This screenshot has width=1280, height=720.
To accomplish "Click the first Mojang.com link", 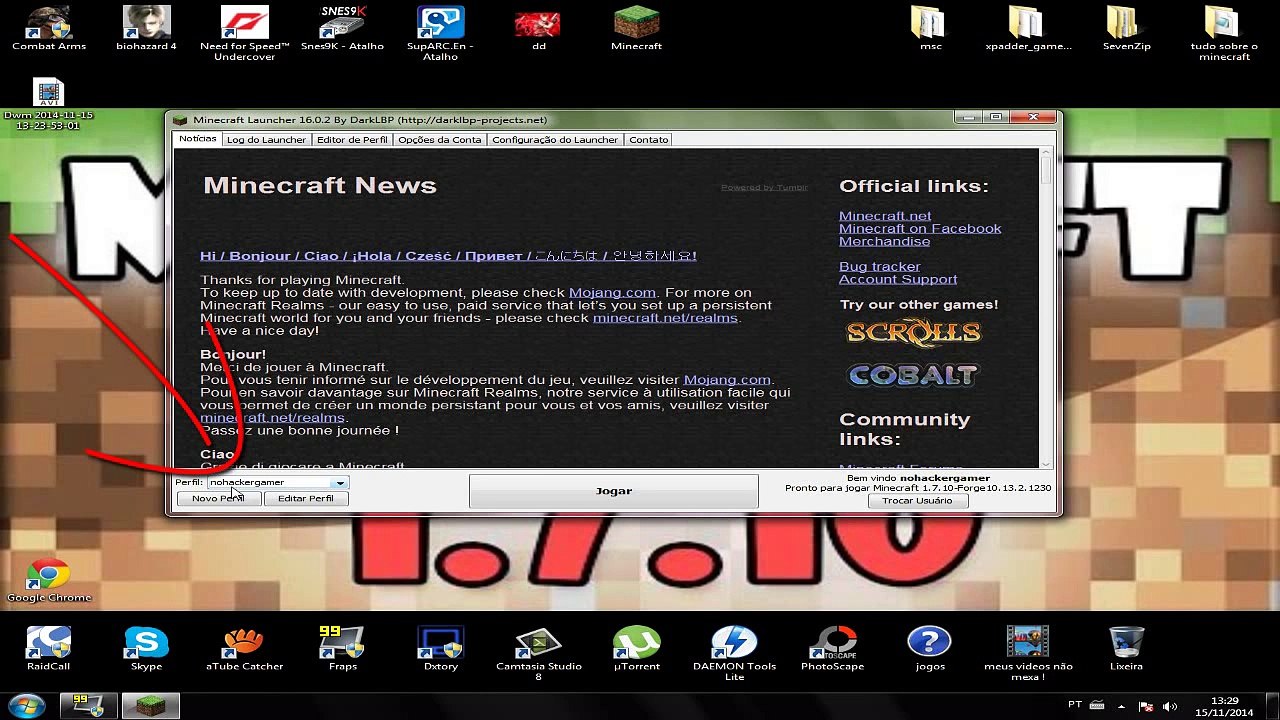I will tap(612, 293).
